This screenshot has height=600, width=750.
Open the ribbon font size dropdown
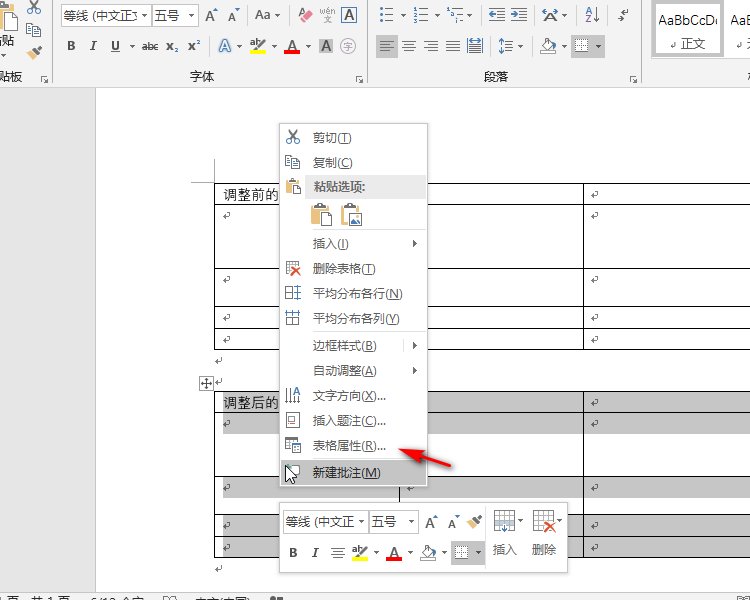(x=191, y=16)
